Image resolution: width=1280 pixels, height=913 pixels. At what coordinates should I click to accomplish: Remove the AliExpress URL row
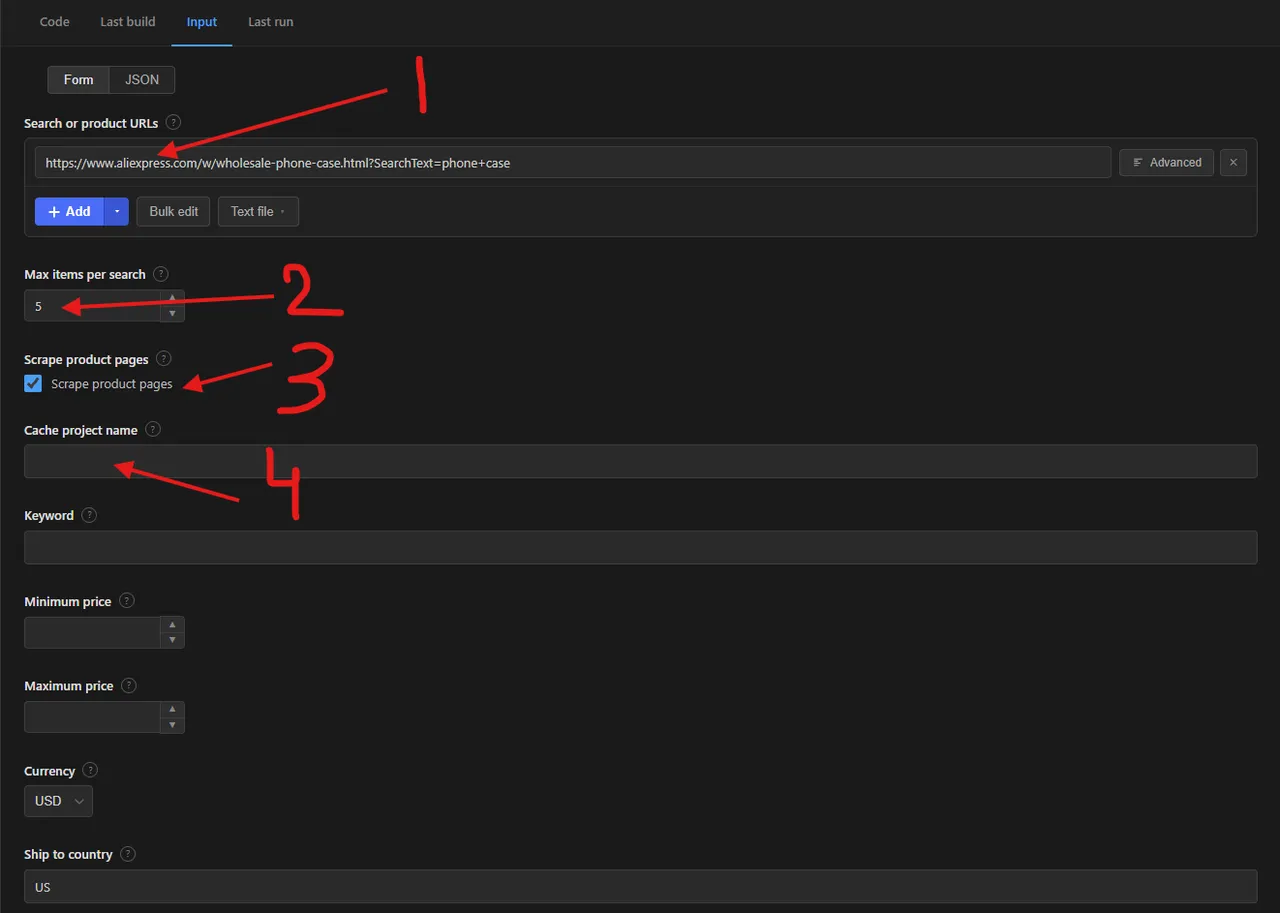(1234, 163)
